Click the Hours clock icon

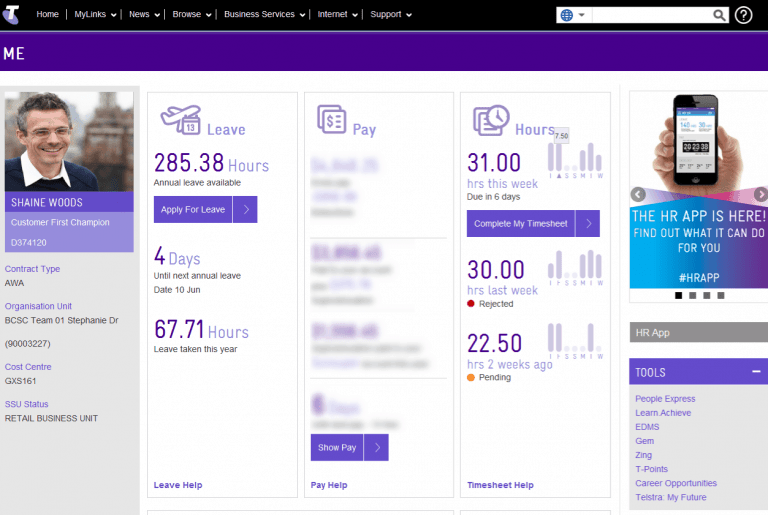[x=490, y=121]
